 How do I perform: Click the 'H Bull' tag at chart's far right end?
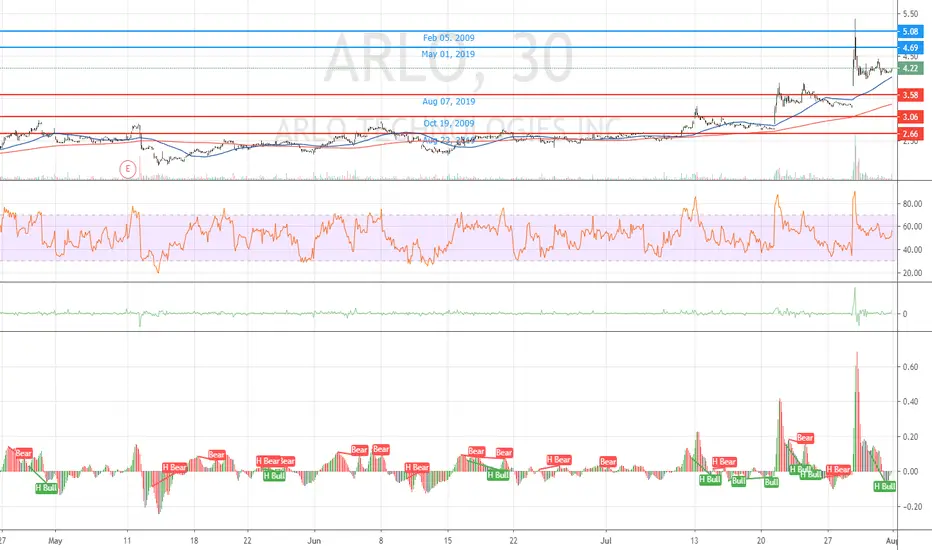click(884, 486)
